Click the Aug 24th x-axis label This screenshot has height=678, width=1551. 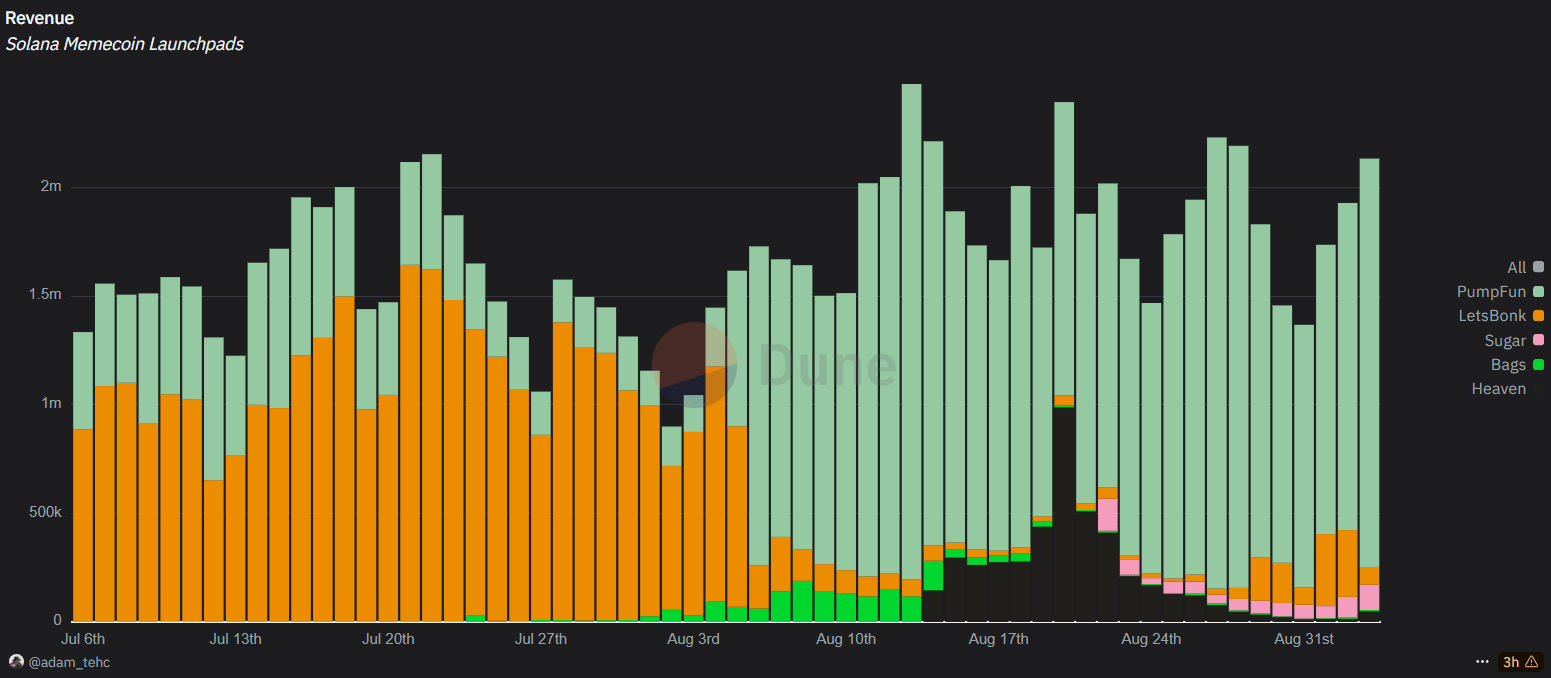(1151, 638)
